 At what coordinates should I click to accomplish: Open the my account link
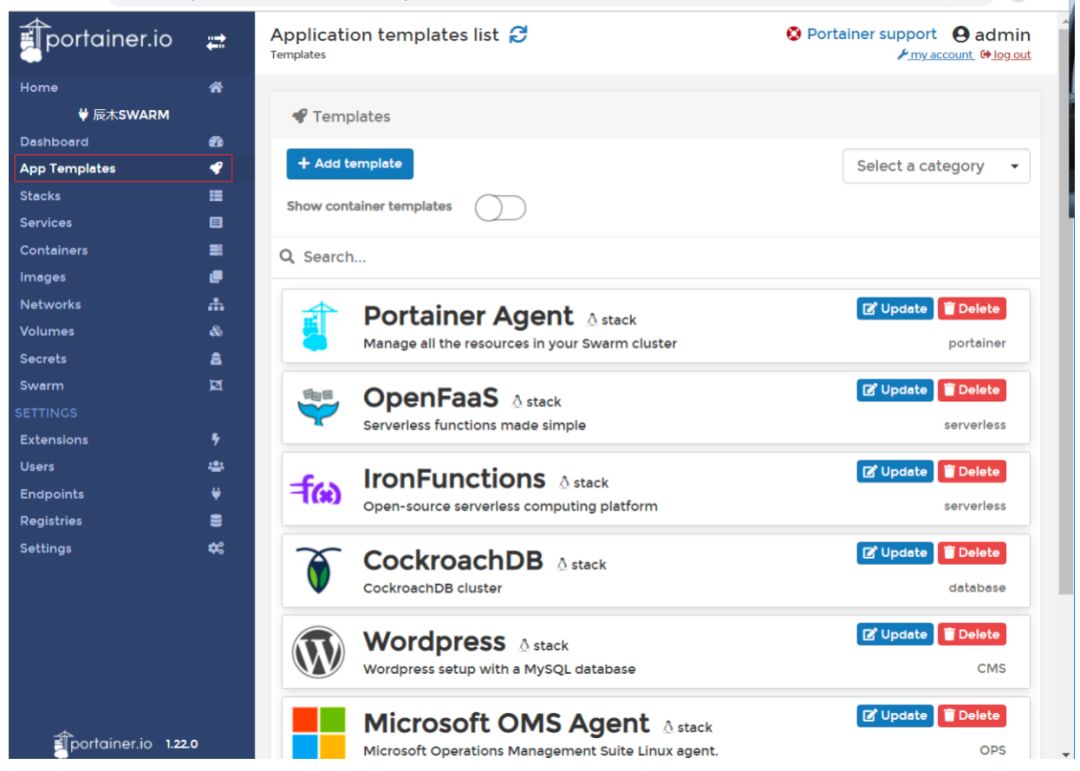(935, 55)
